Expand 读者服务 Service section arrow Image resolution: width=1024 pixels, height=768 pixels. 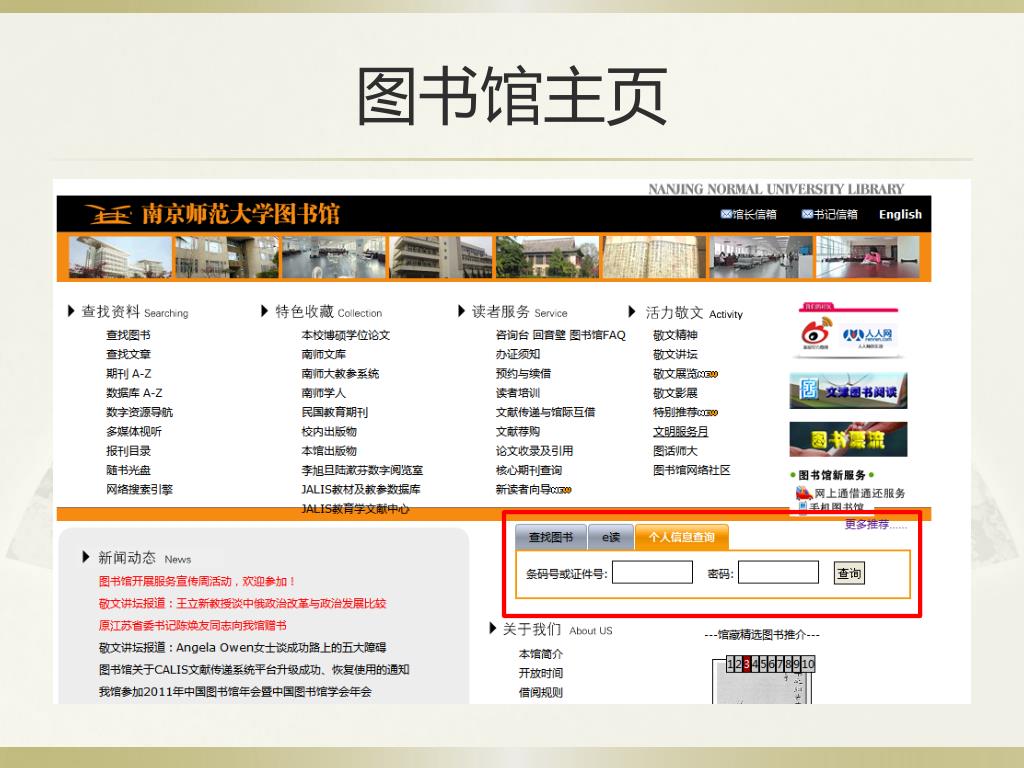462,311
